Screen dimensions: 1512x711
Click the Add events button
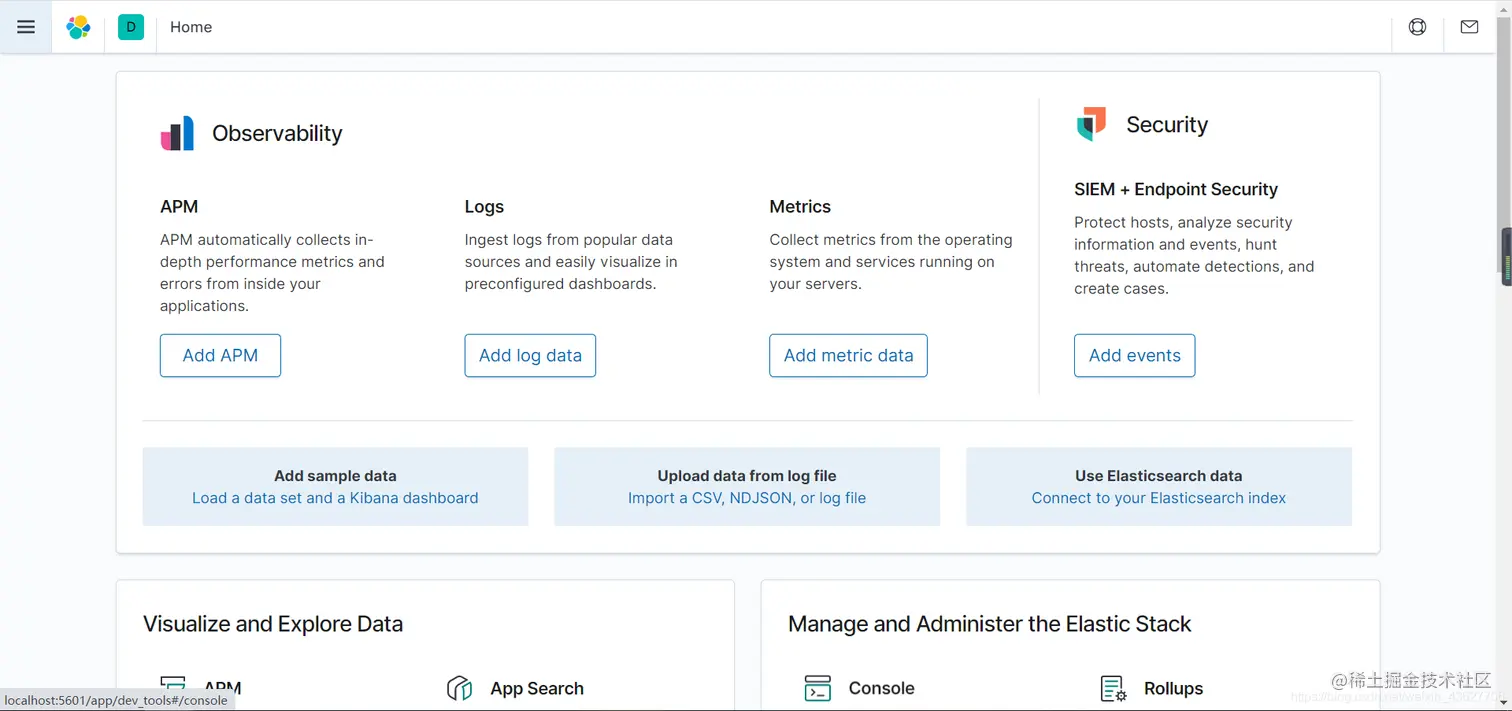coord(1134,355)
